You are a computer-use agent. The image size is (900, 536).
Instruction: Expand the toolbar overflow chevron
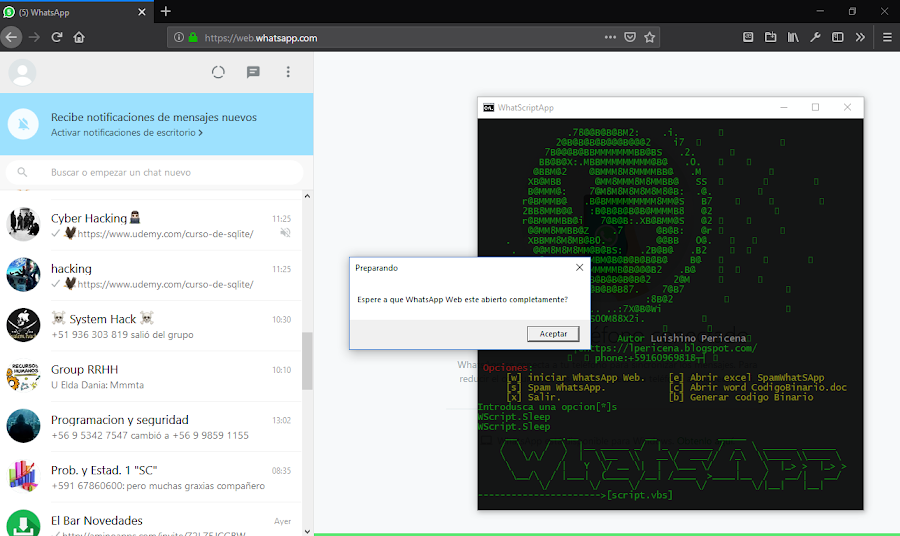click(860, 37)
